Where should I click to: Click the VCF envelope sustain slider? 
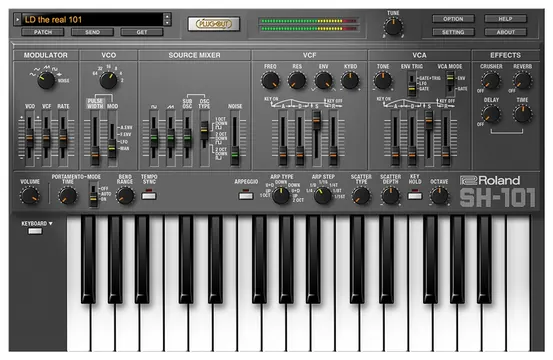click(316, 138)
